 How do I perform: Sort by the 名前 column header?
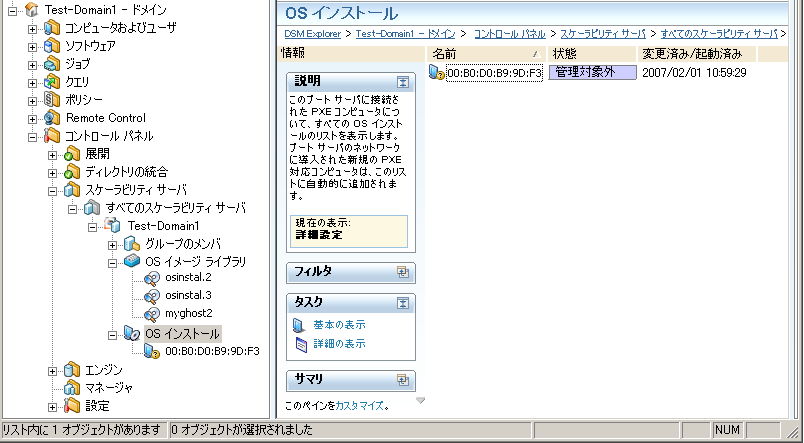(x=487, y=54)
